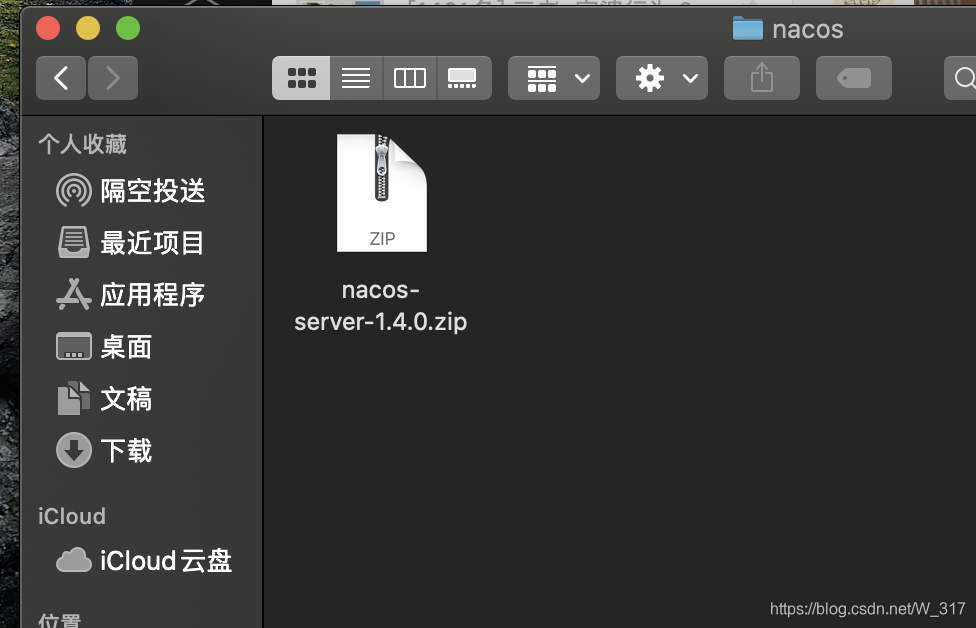Click the nacos window title text
The image size is (976, 628).
[807, 29]
